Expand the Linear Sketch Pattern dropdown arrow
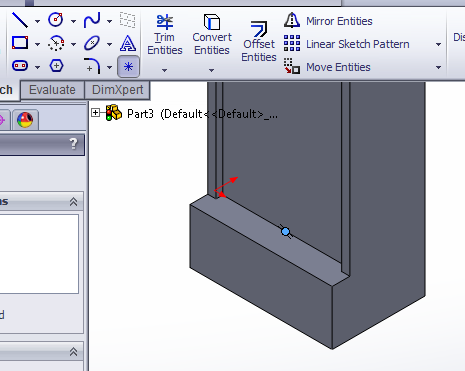Viewport: 465px width, 371px height. [x=438, y=44]
